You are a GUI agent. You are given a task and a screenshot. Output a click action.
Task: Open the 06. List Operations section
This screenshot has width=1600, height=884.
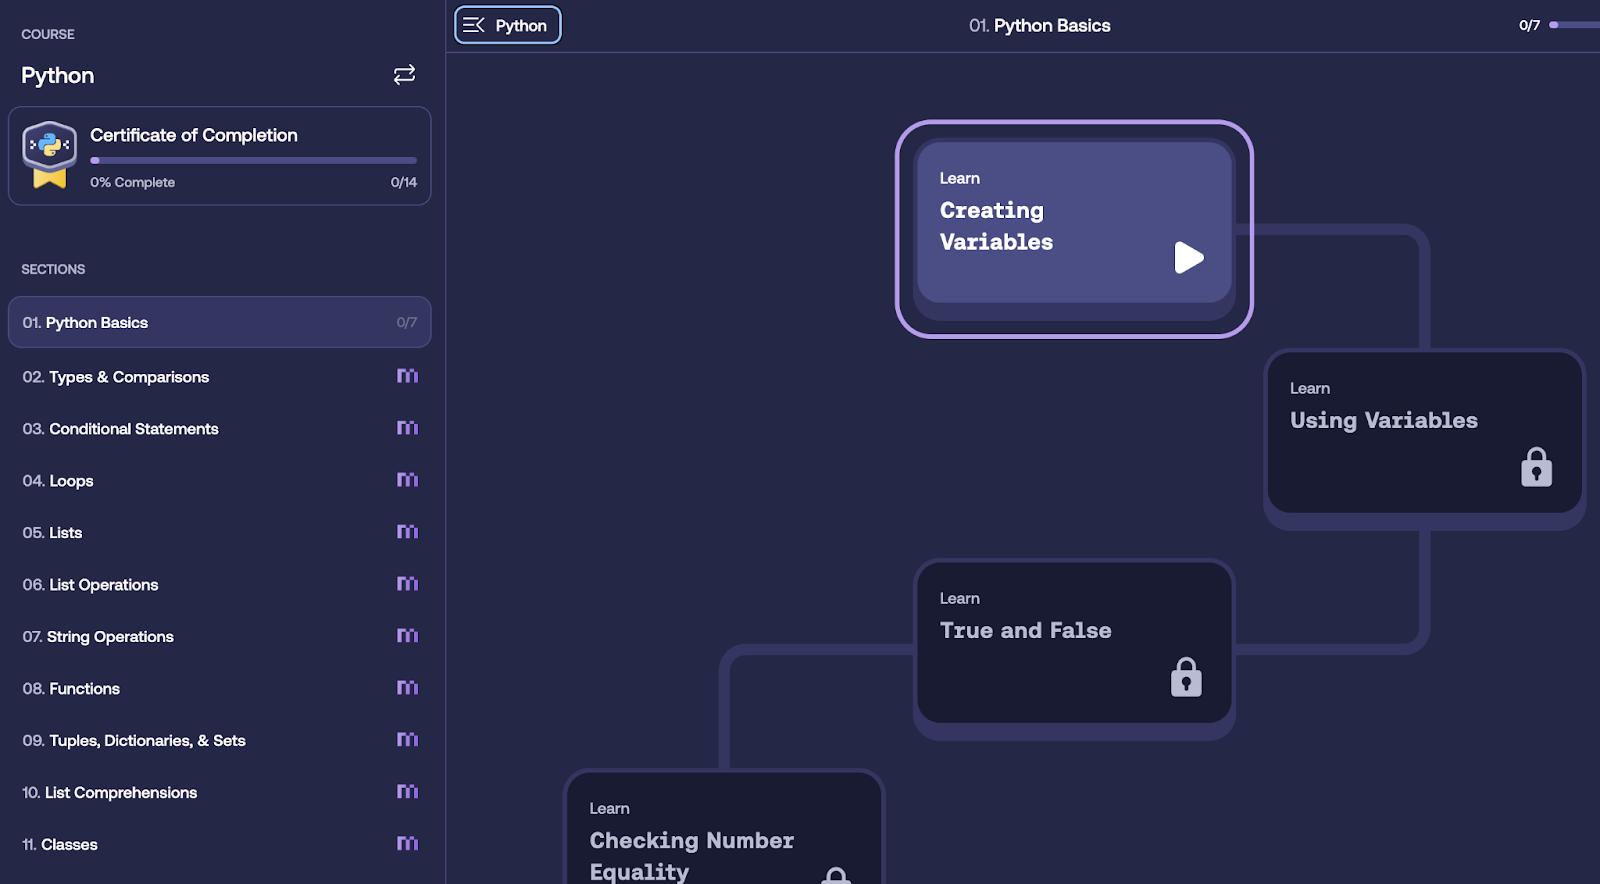(x=220, y=585)
